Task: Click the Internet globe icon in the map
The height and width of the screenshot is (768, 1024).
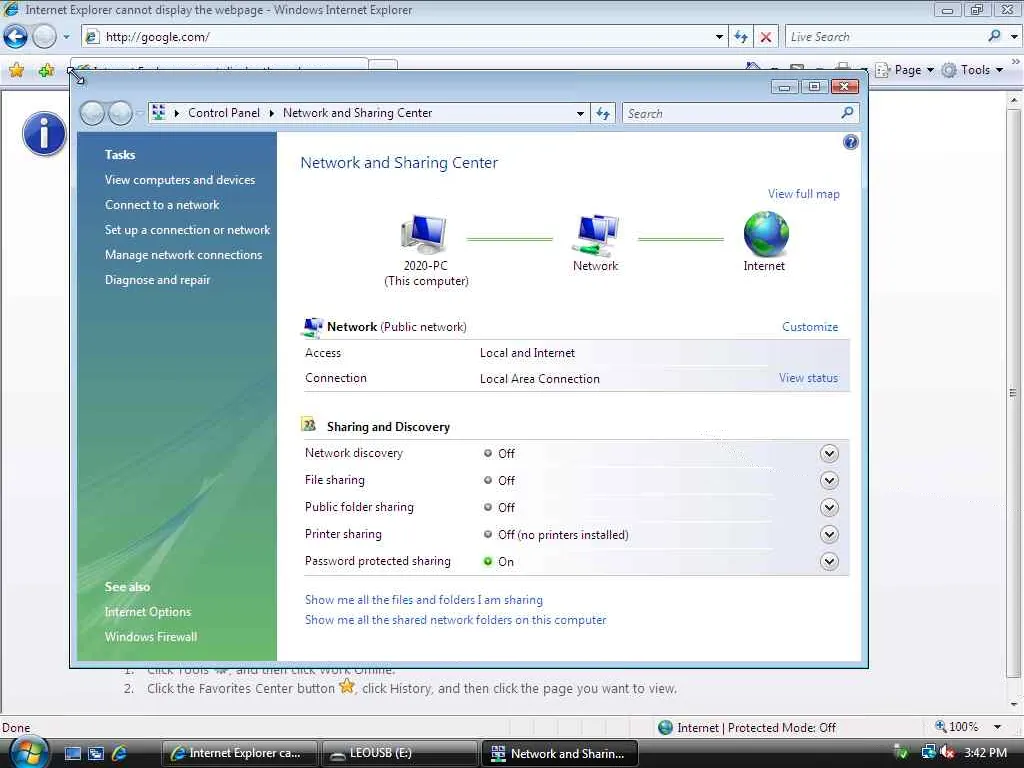Action: click(765, 234)
